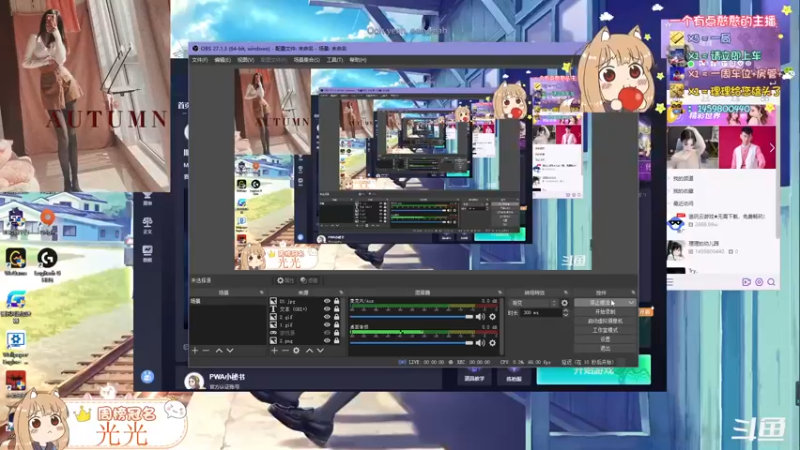Image resolution: width=800 pixels, height=450 pixels.
Task: Open the 滤镜 filters button
Action: (x=309, y=280)
